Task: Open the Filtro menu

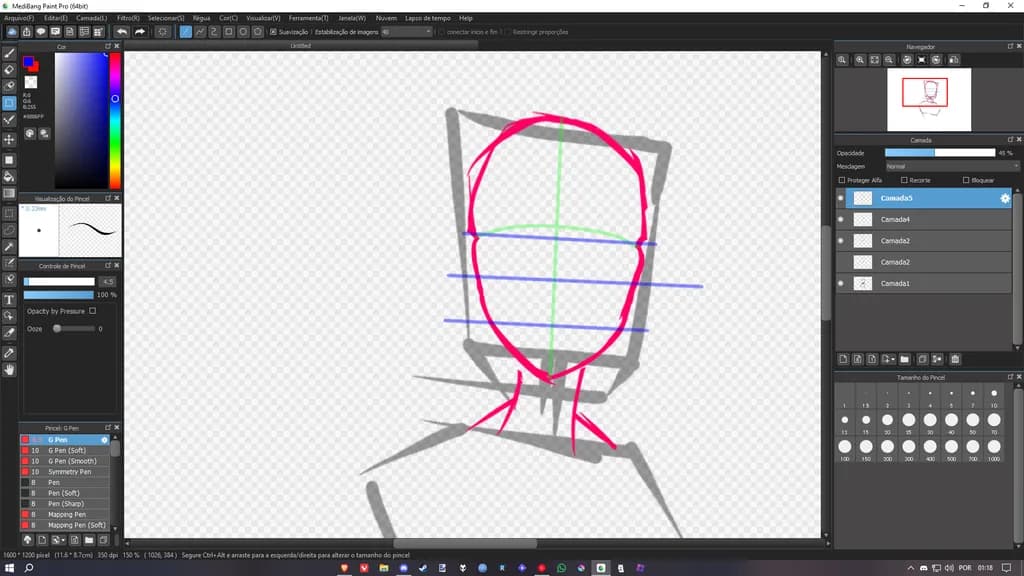Action: click(x=128, y=18)
